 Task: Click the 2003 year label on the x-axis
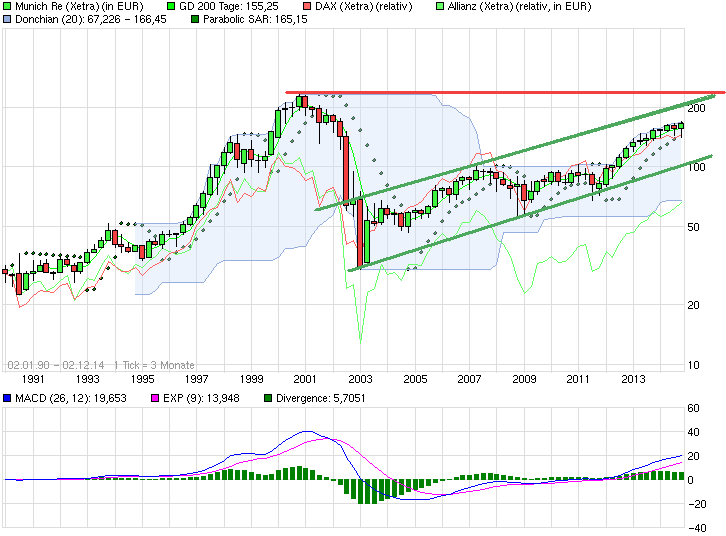coord(360,379)
